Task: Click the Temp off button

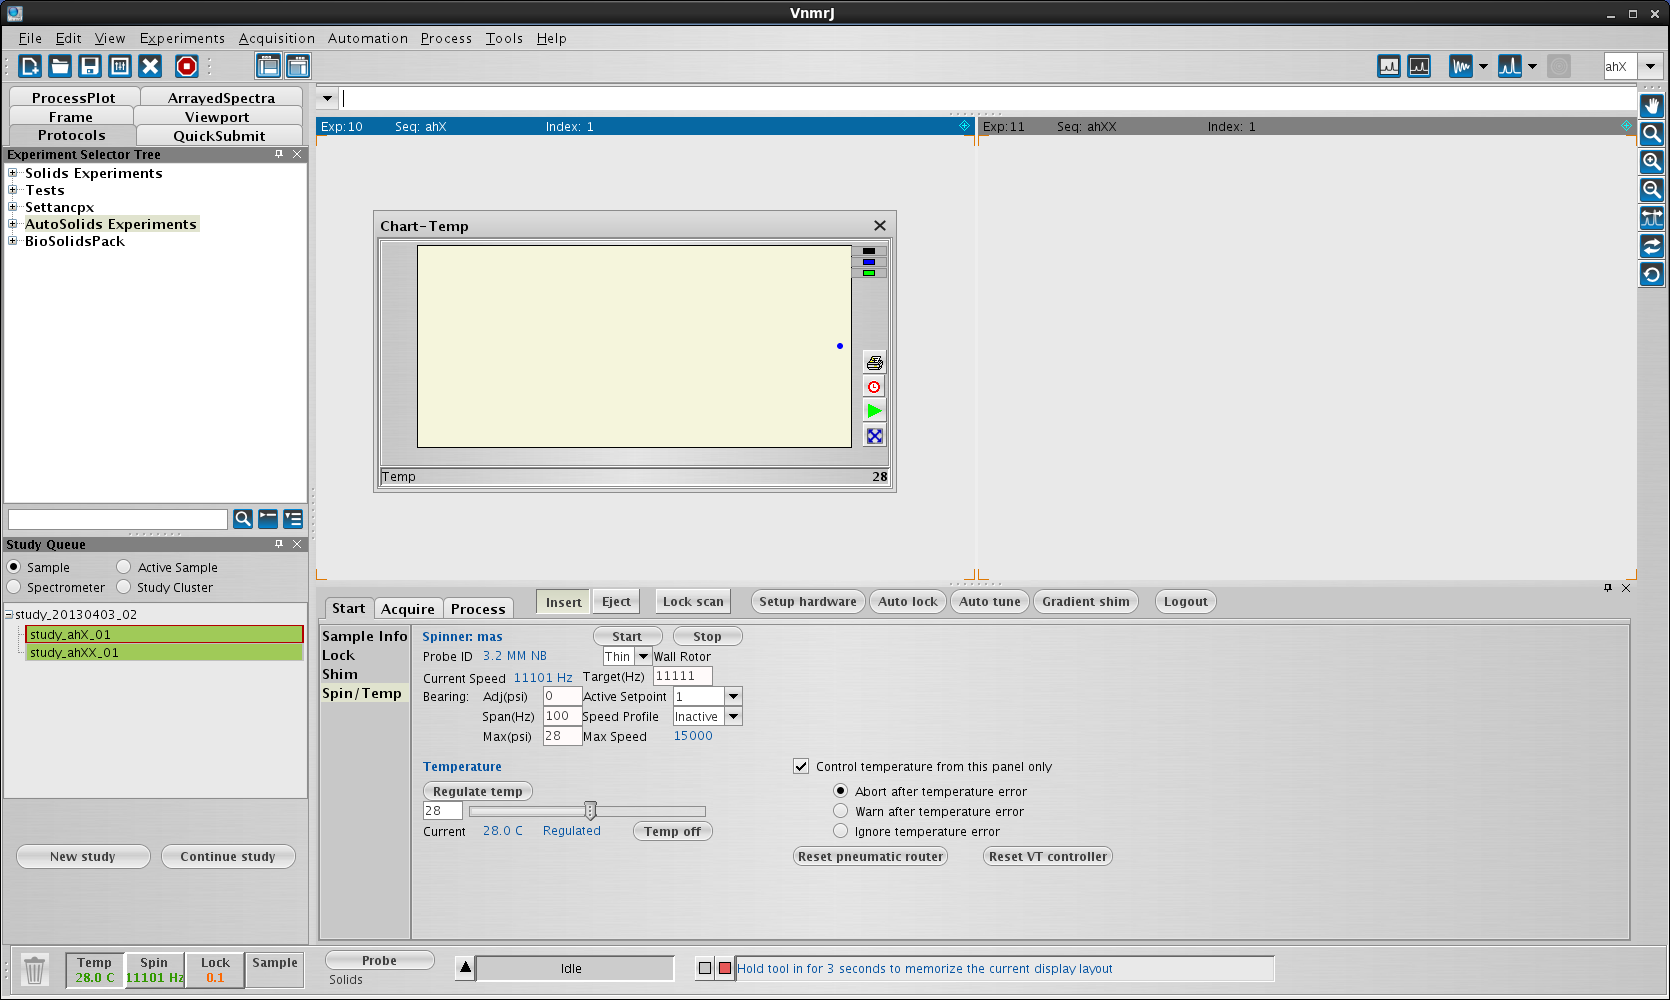Action: (x=672, y=831)
